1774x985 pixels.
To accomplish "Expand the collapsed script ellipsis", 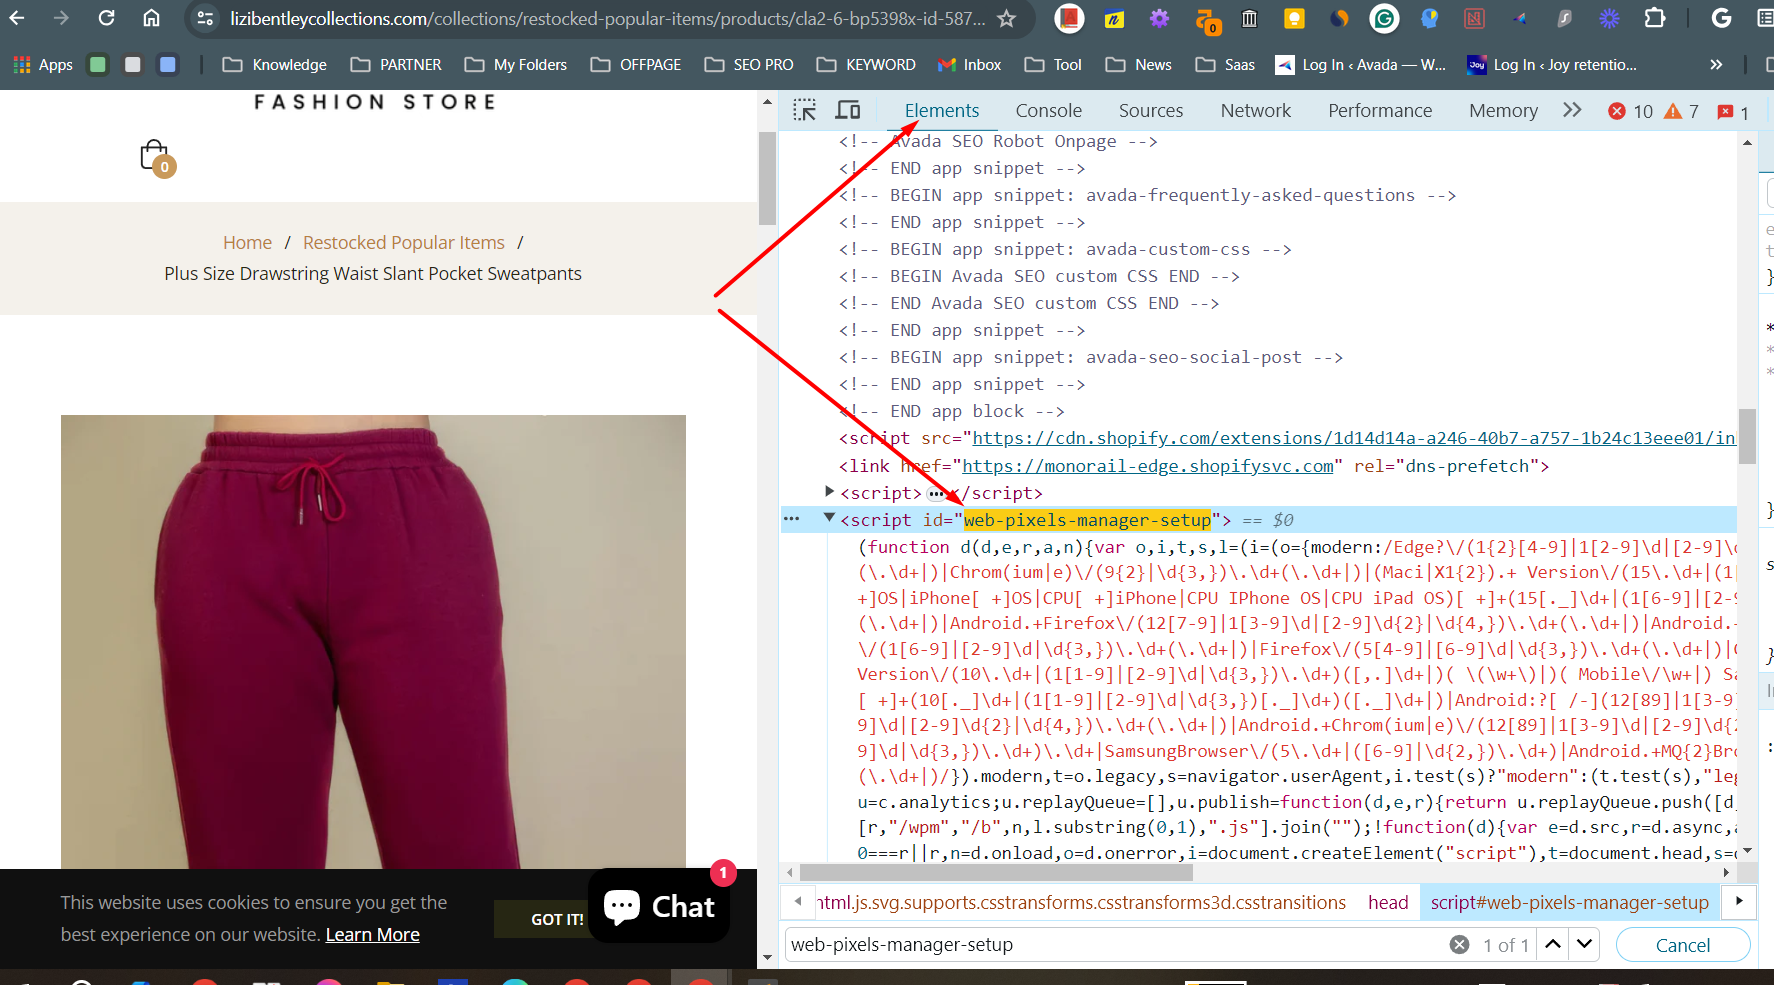I will tap(936, 494).
